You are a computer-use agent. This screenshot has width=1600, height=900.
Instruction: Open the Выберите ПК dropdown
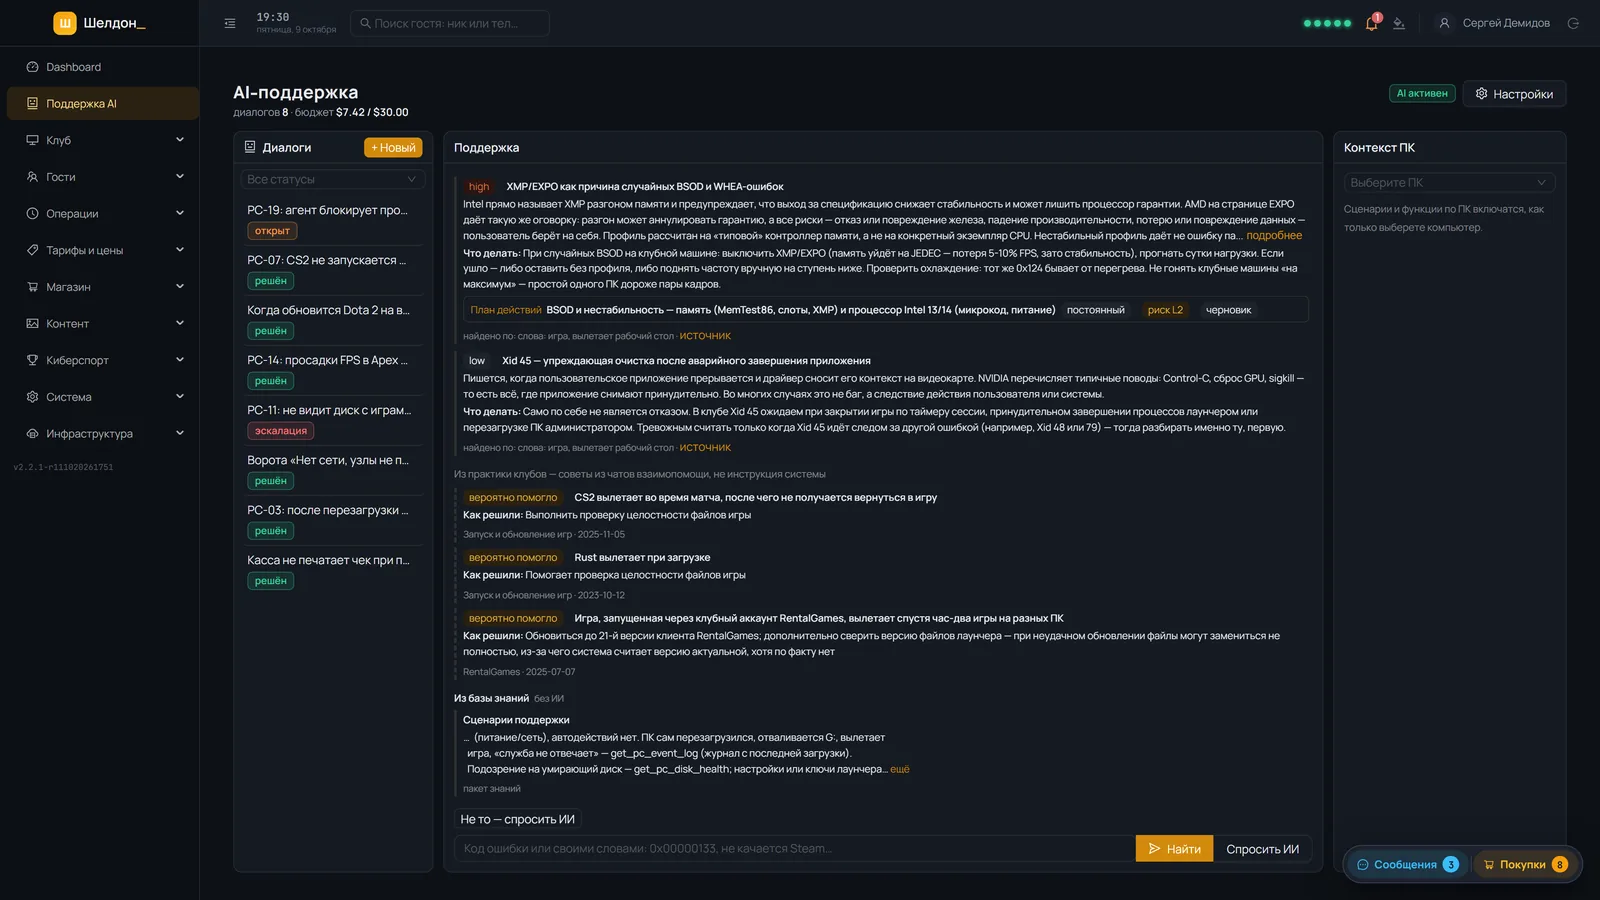point(1449,182)
